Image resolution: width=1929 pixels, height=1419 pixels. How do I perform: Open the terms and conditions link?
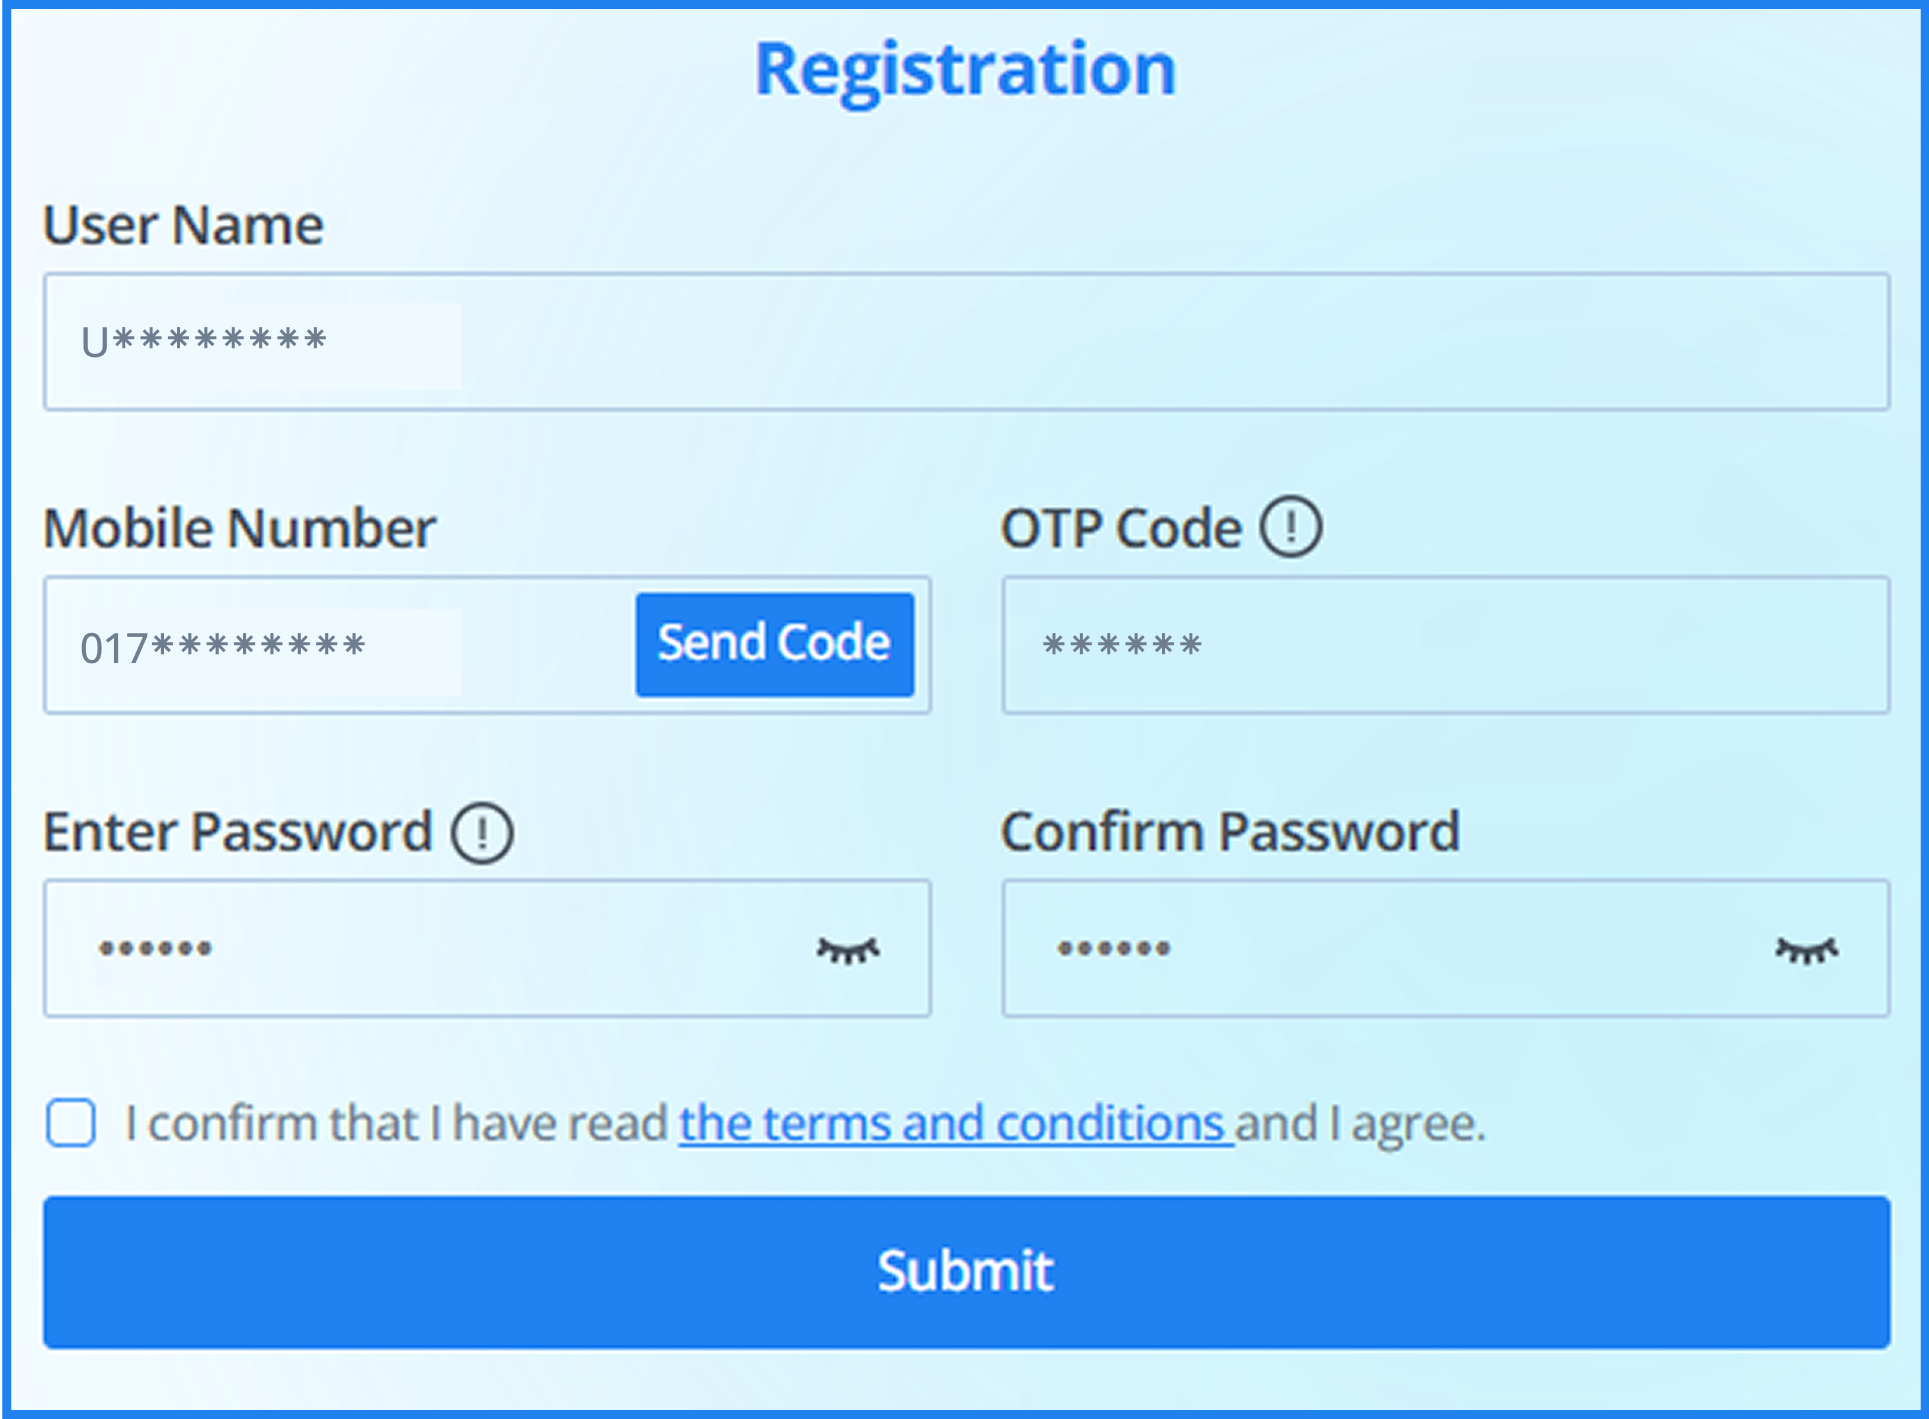pos(955,1123)
